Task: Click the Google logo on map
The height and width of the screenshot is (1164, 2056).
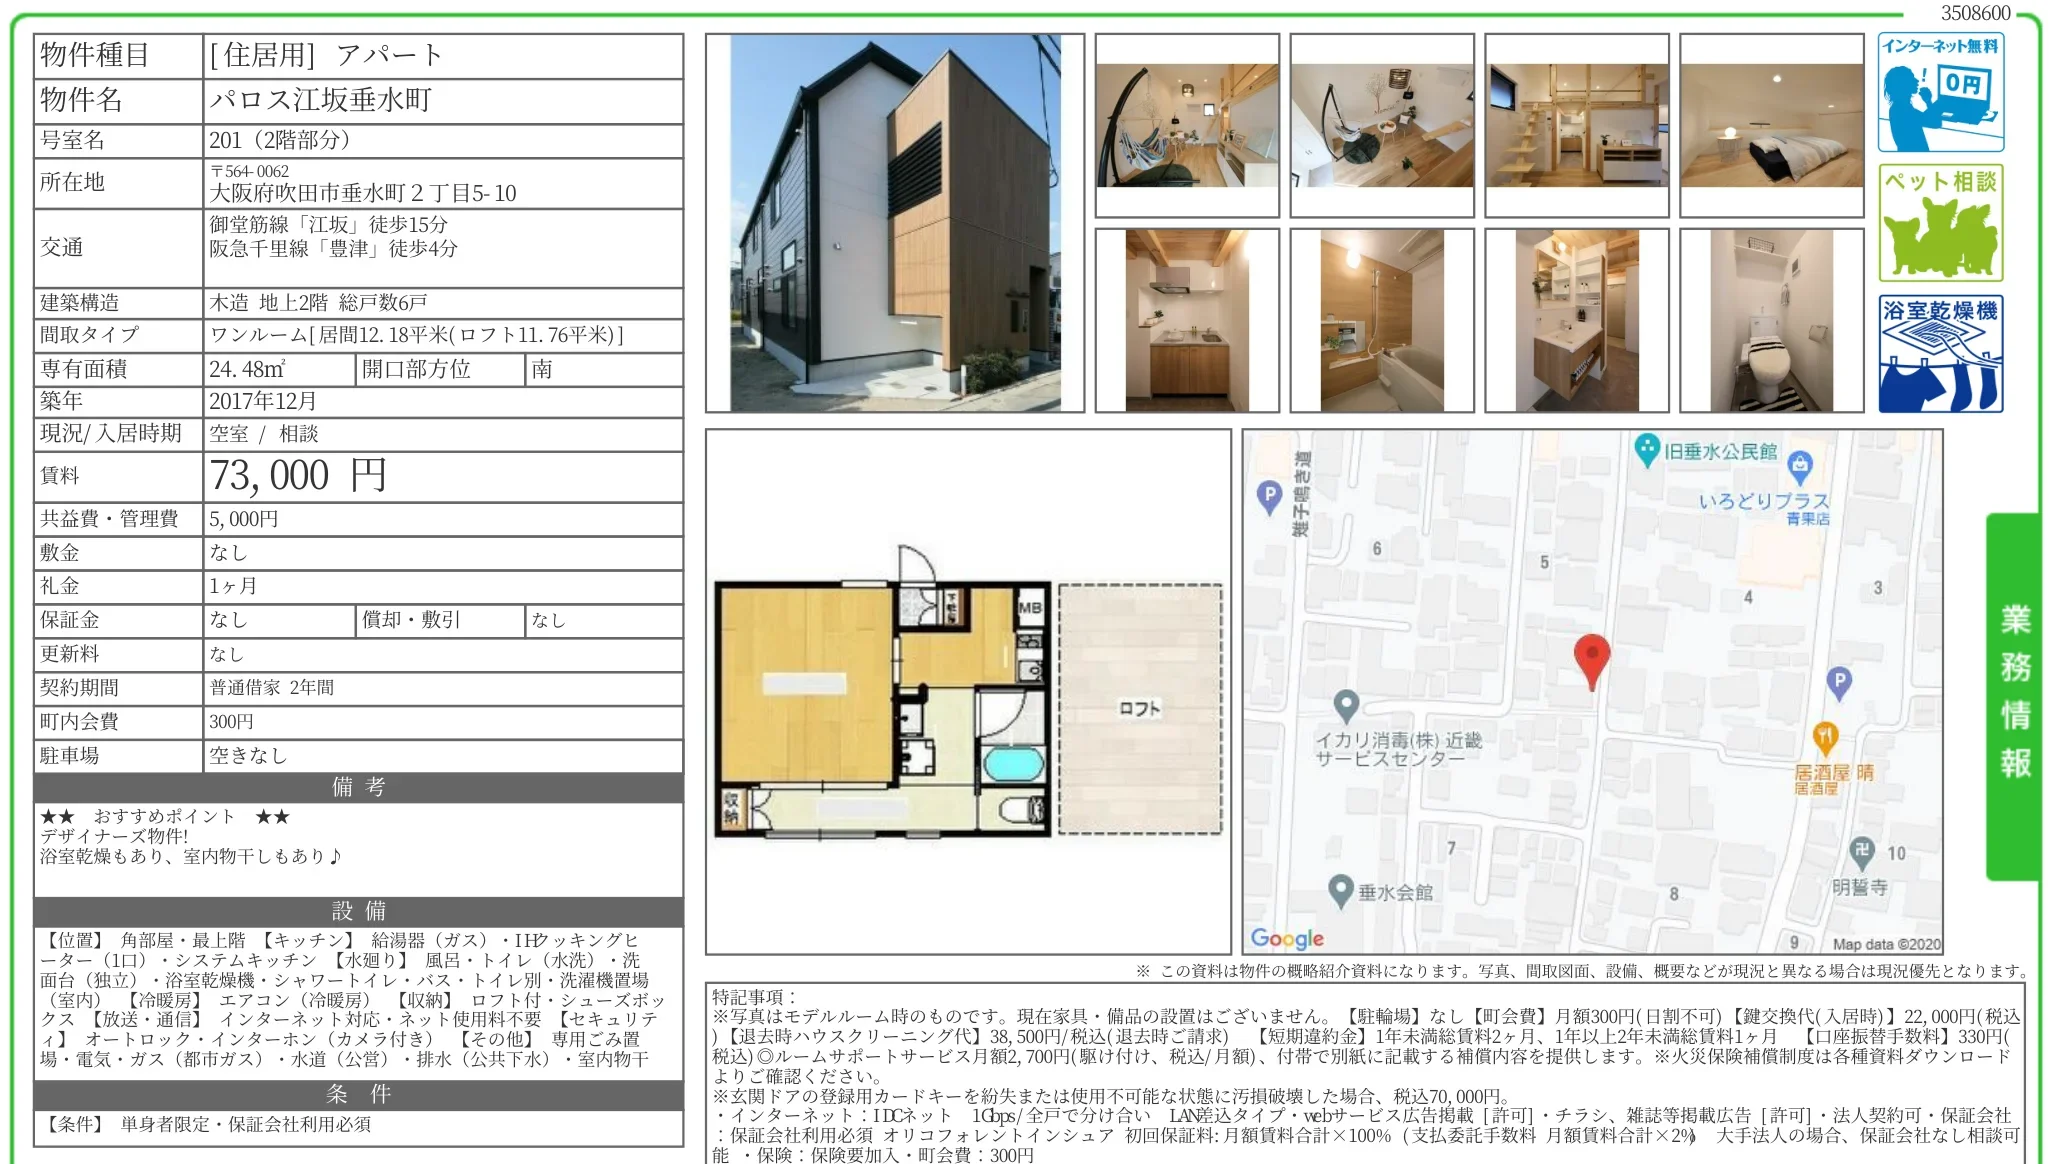Action: click(1287, 938)
